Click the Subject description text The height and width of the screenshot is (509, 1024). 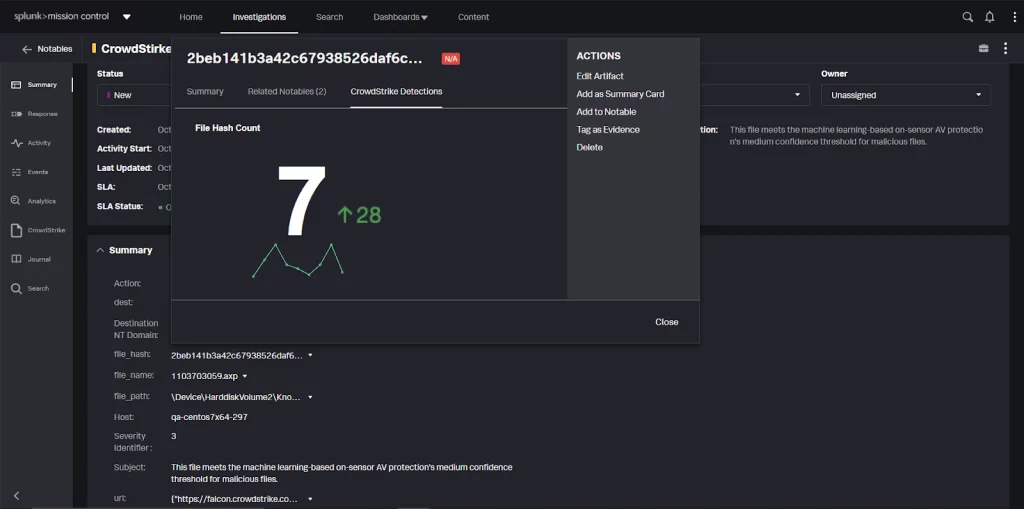[x=342, y=473]
